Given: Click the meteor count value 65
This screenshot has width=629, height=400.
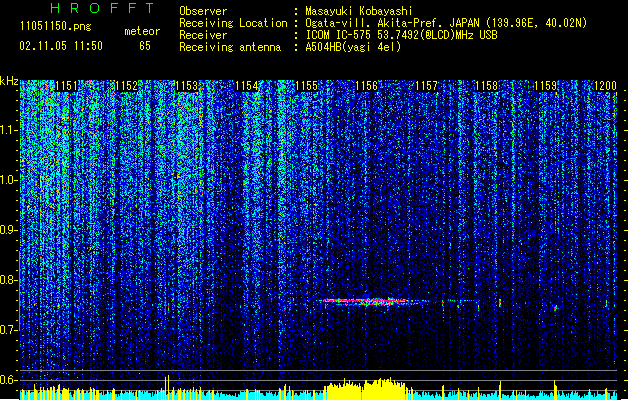Looking at the screenshot, I should click(x=145, y=46).
